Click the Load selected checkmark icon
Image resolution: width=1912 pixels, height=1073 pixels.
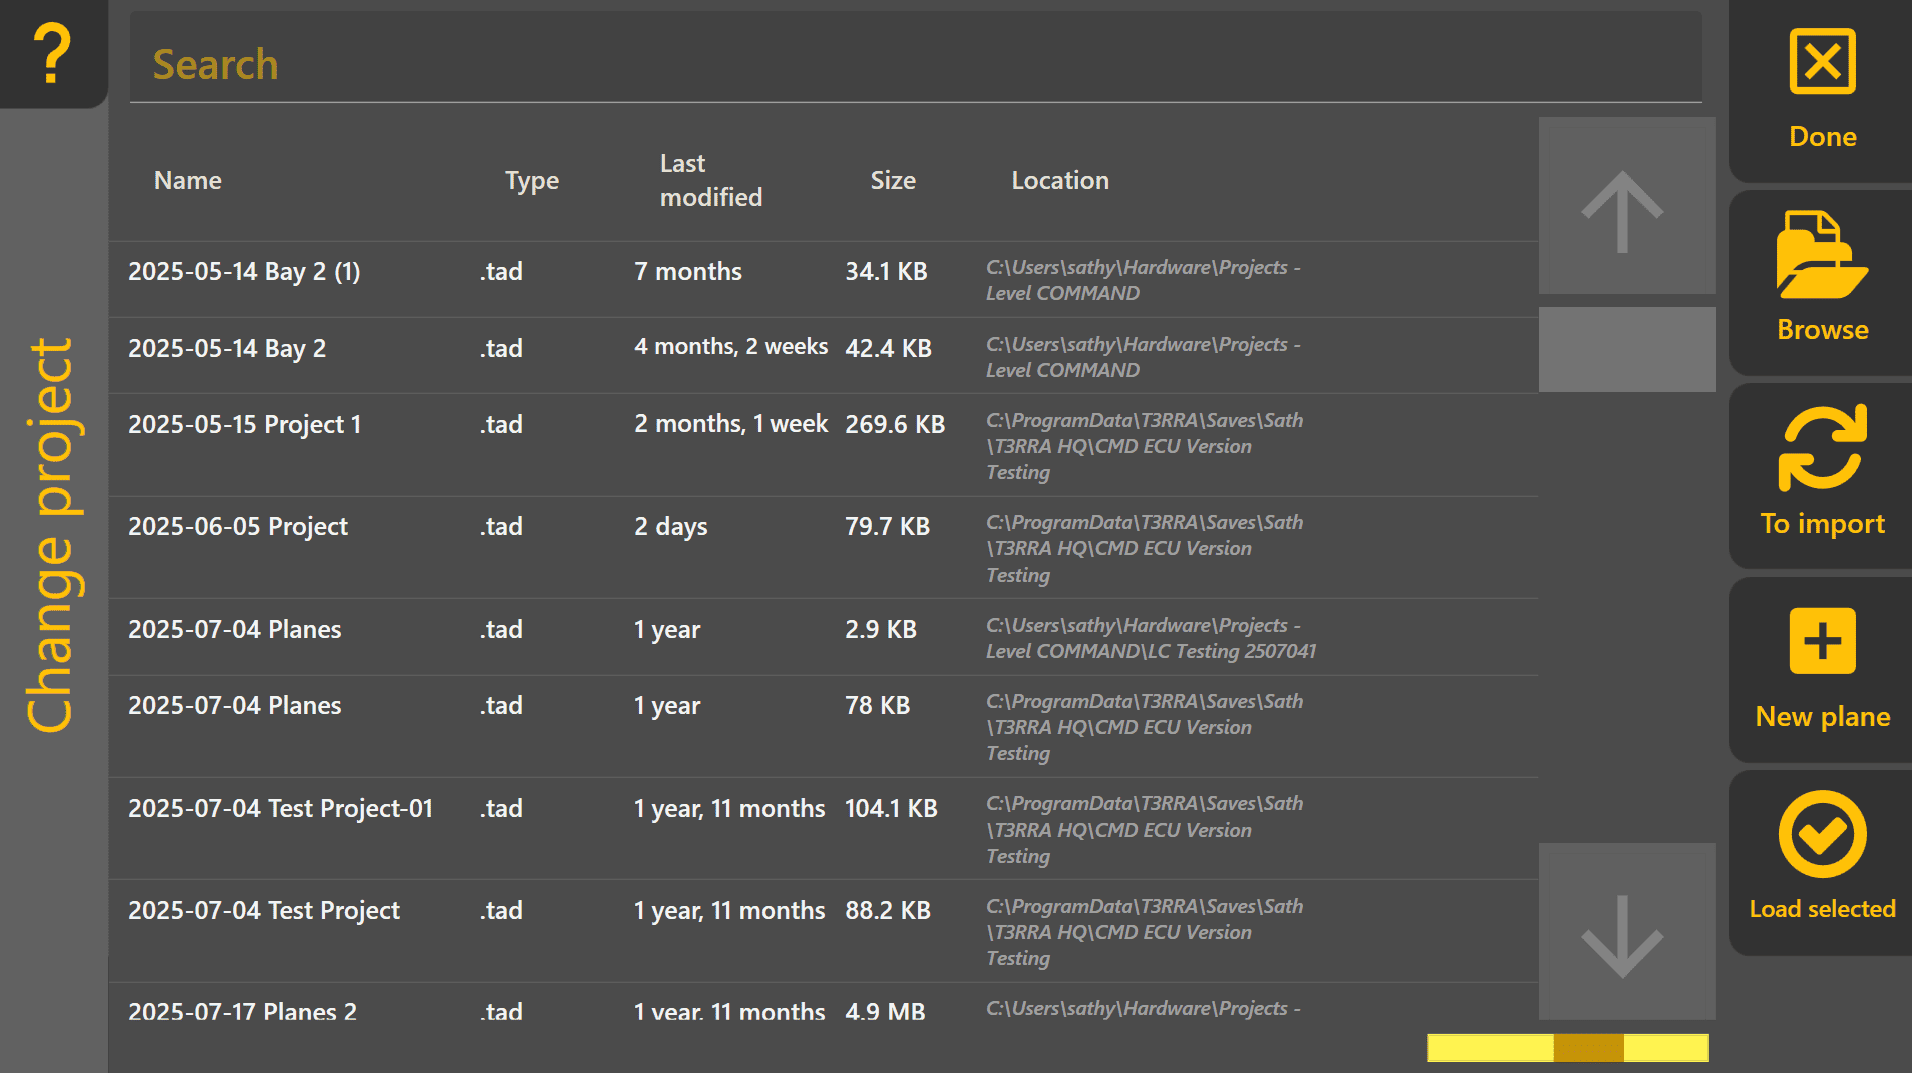[x=1822, y=834]
